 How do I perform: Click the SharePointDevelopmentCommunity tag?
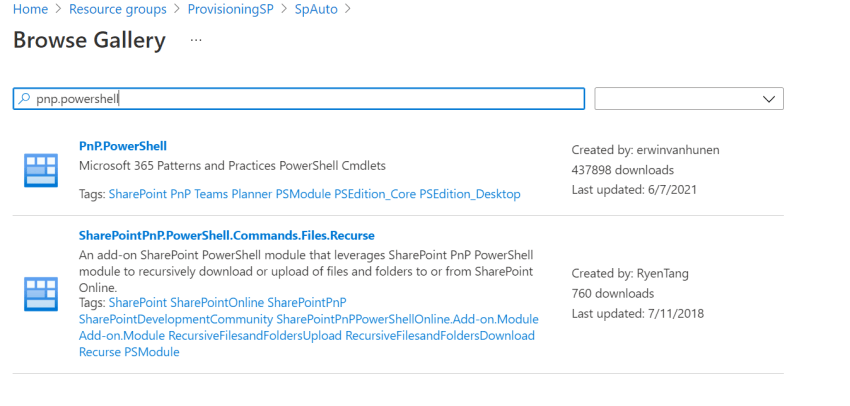[x=175, y=319]
